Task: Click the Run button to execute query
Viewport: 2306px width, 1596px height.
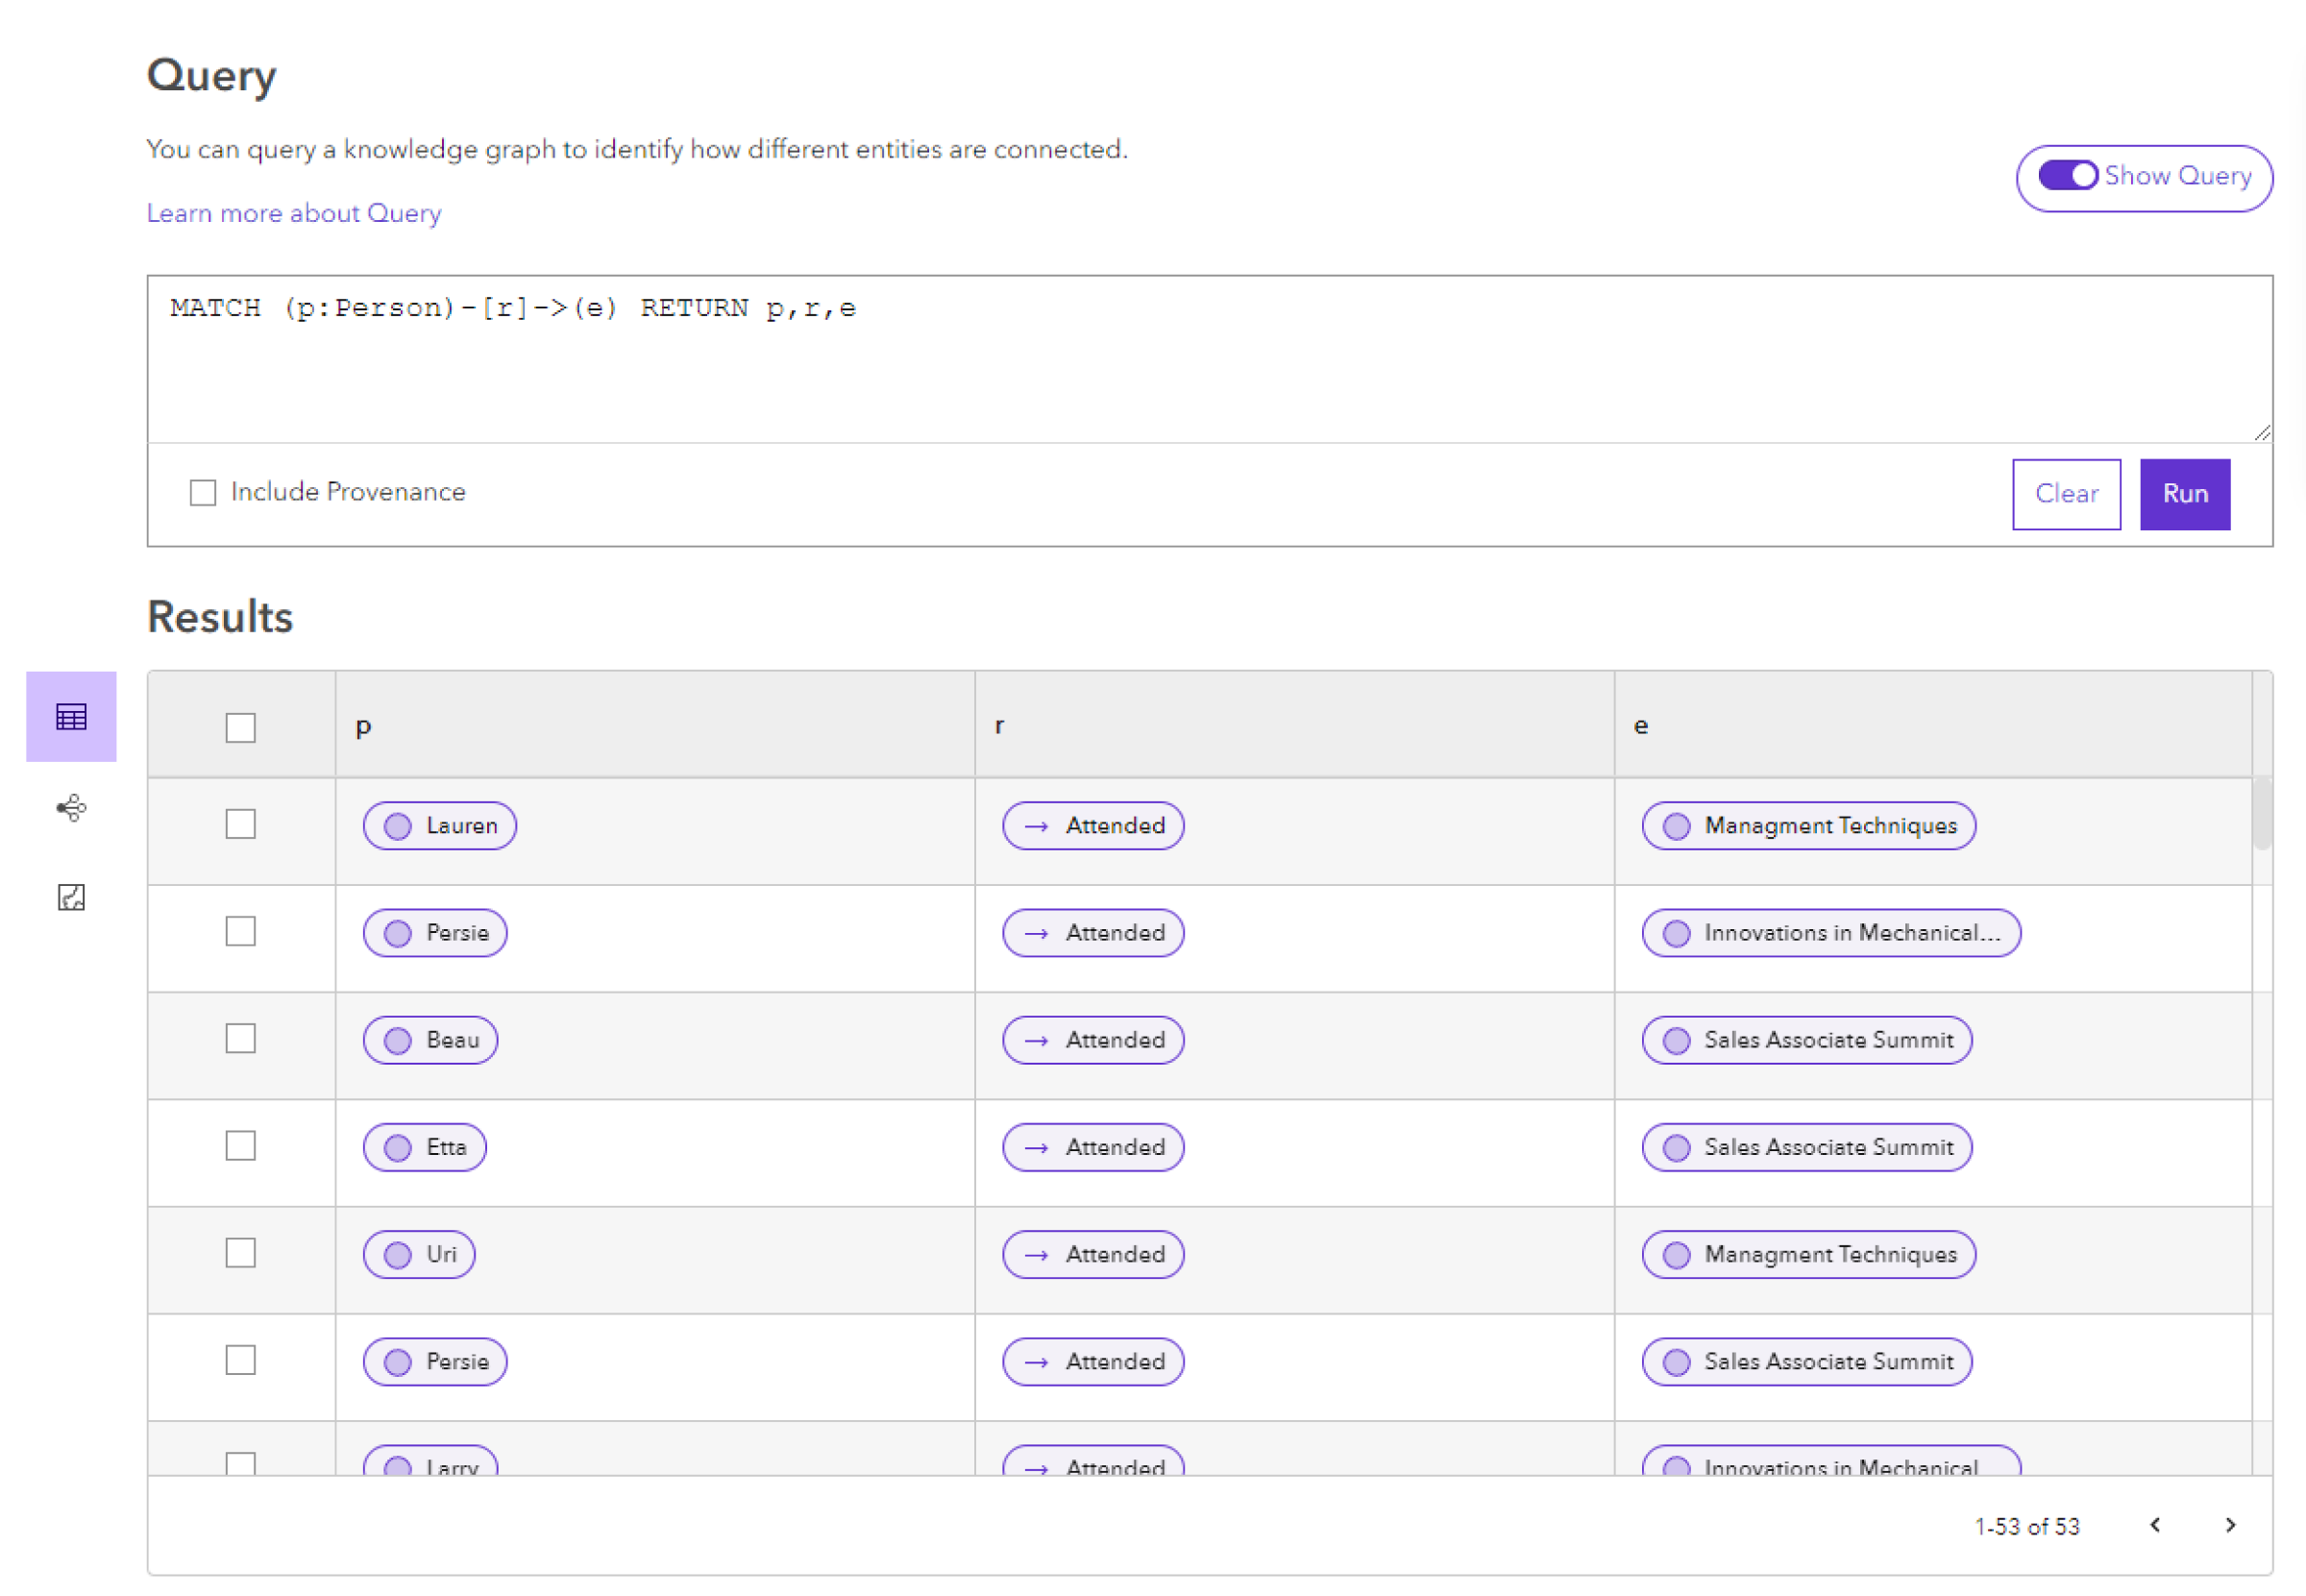Action: click(2189, 492)
